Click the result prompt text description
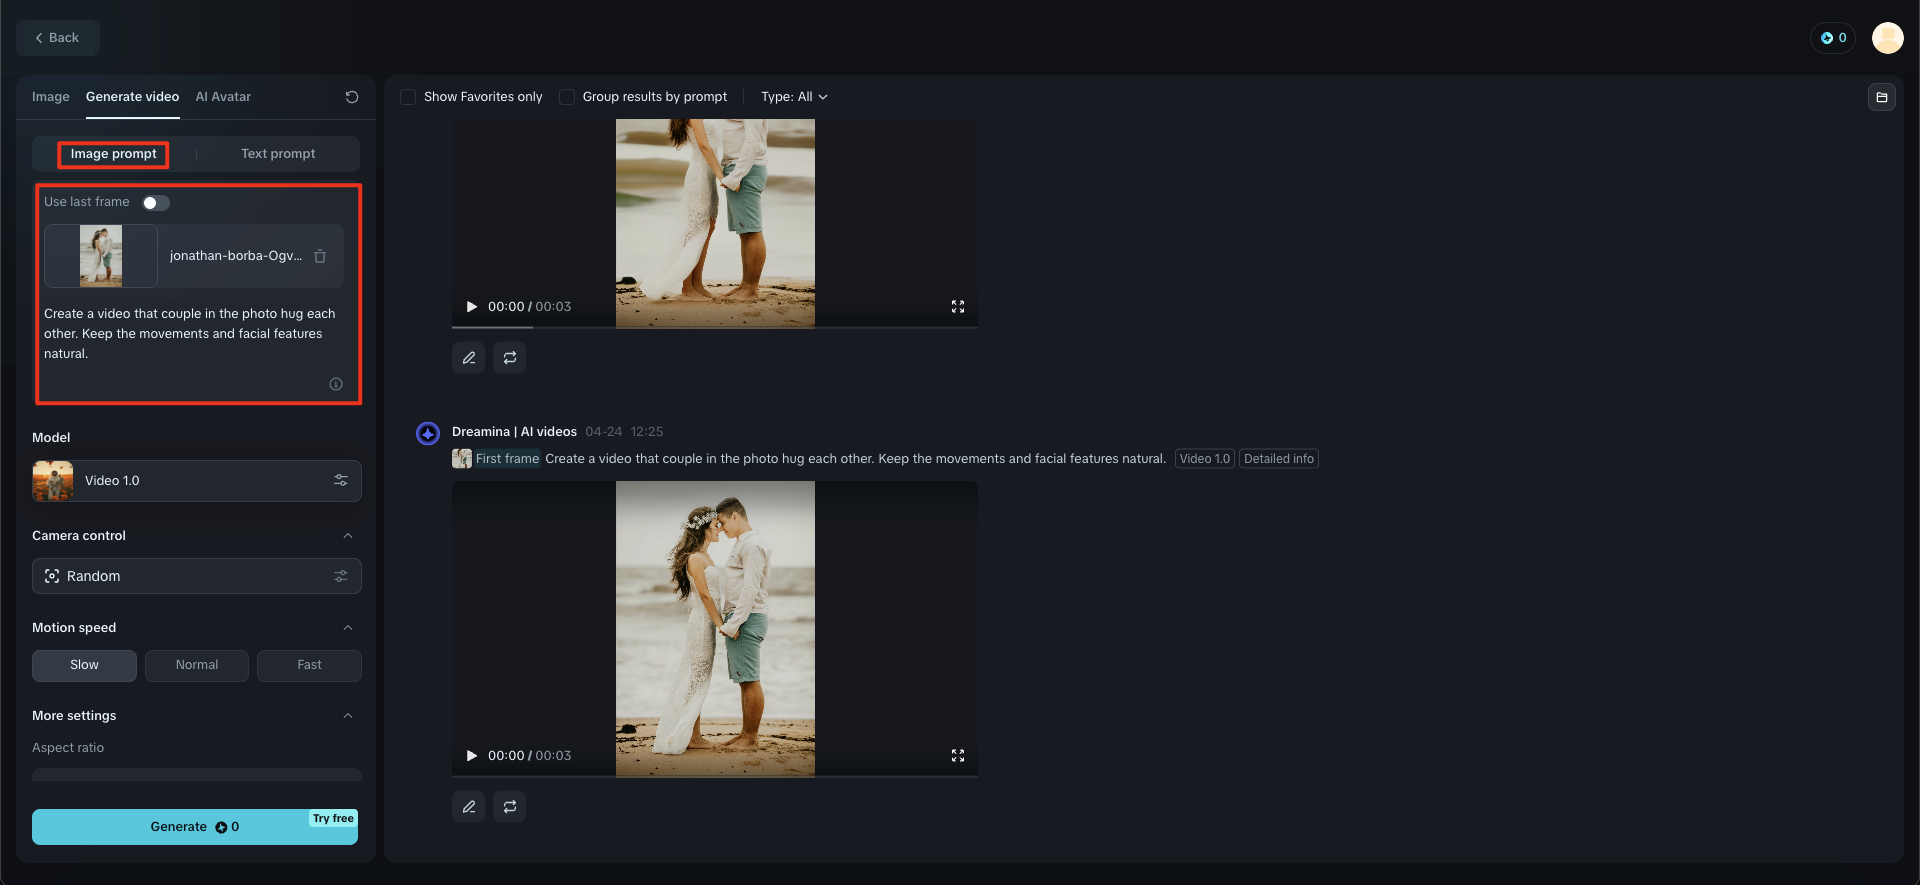This screenshot has width=1920, height=885. pos(855,459)
